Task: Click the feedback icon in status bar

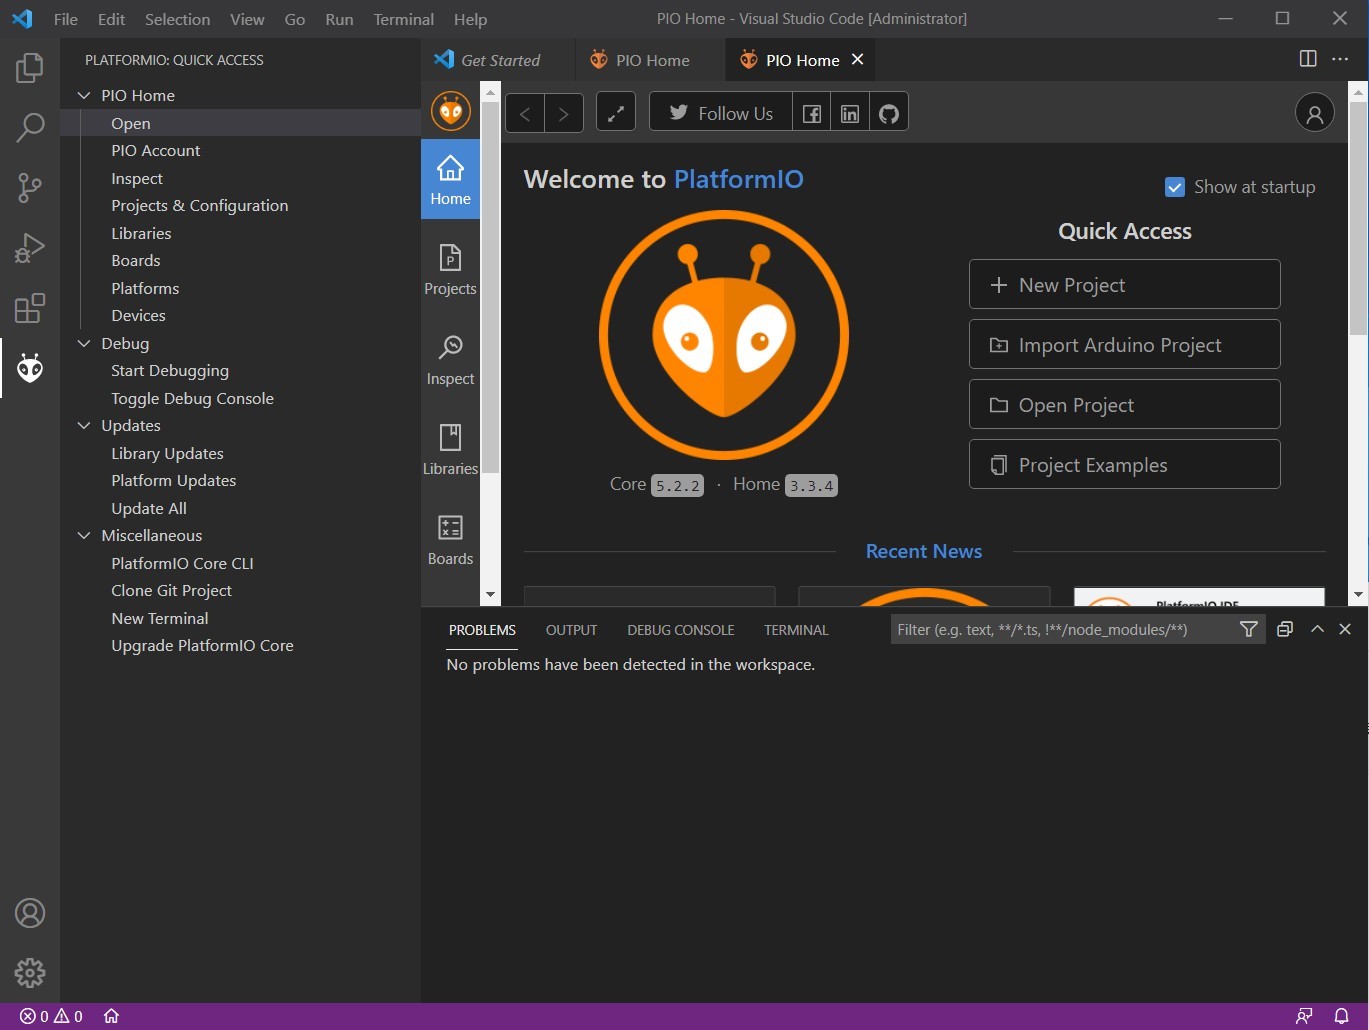Action: click(x=1304, y=1016)
